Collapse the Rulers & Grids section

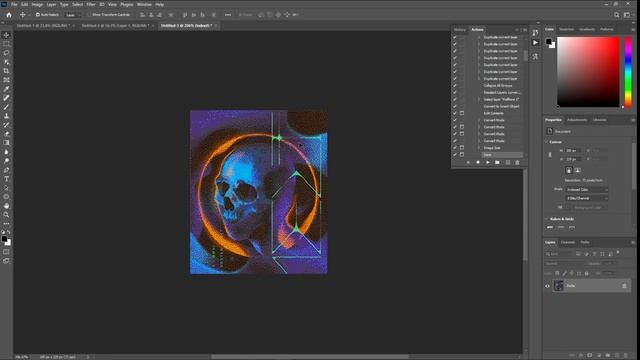[547, 219]
